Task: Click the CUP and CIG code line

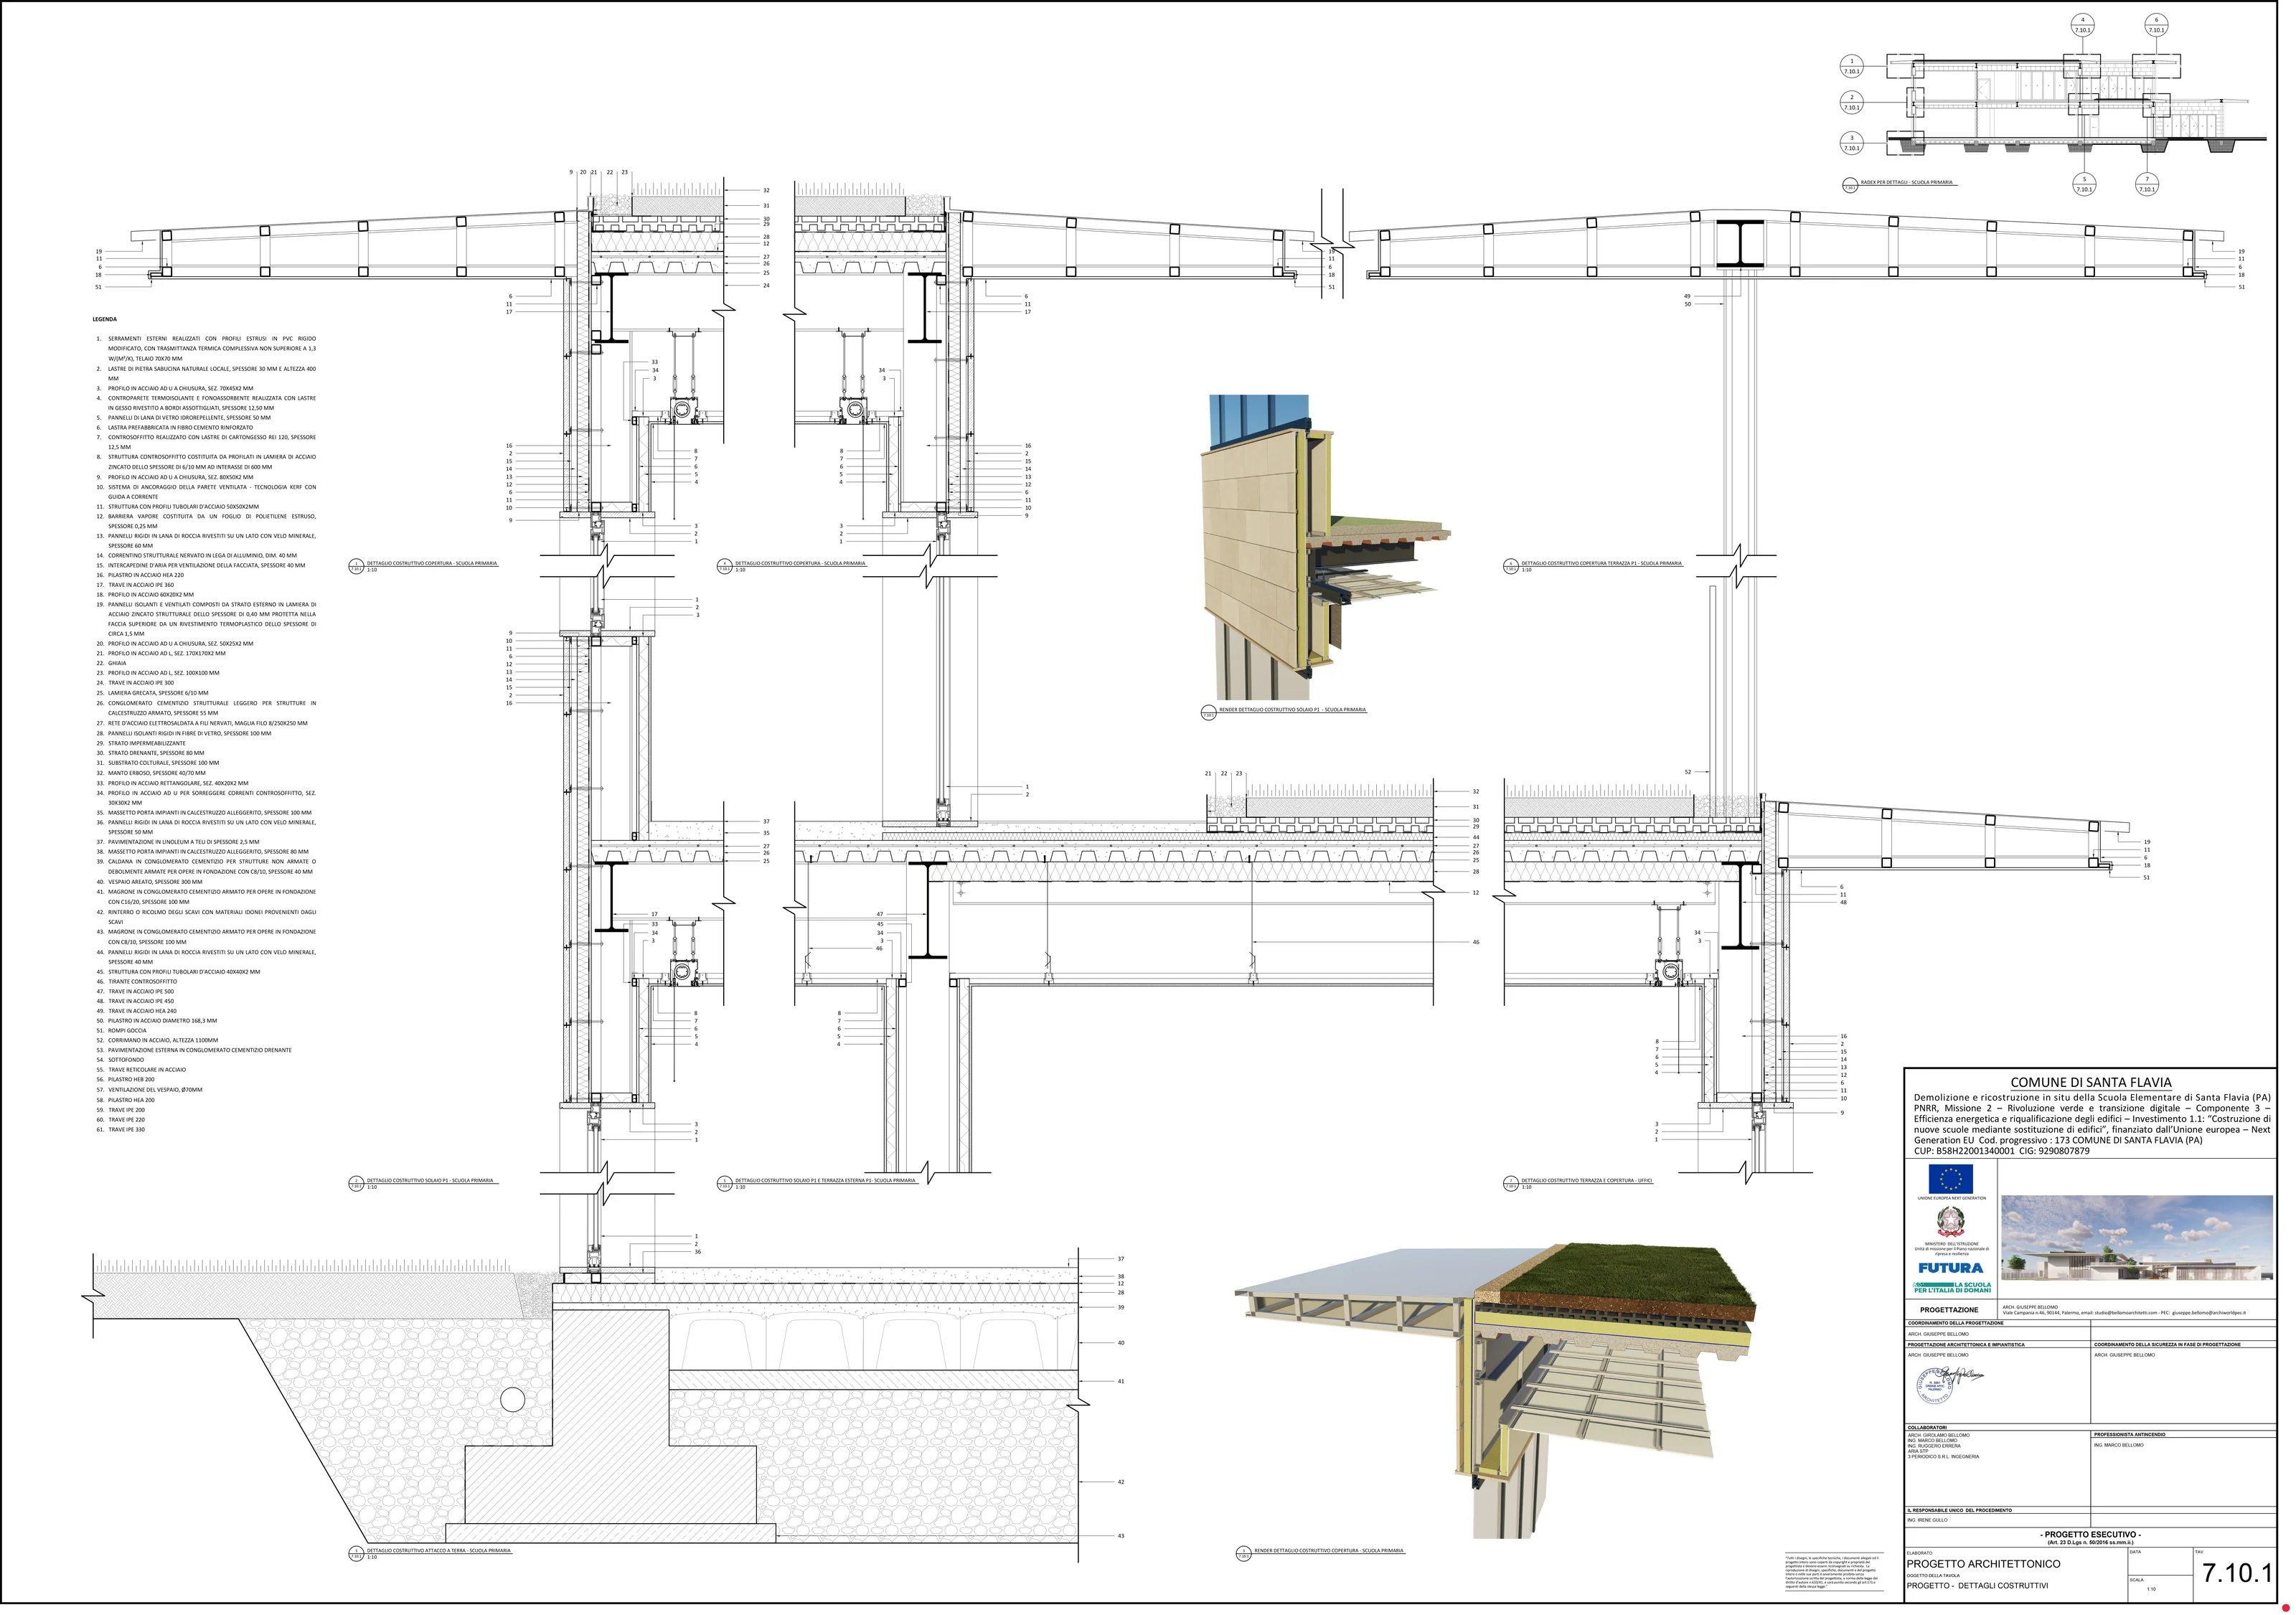Action: tap(2002, 1151)
